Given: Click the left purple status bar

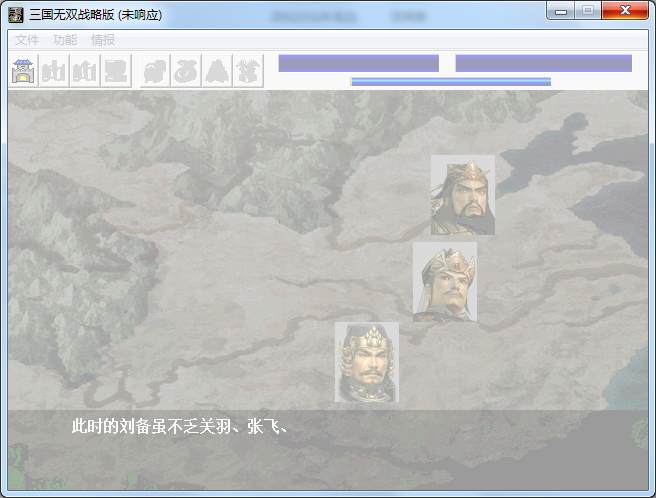Looking at the screenshot, I should click(x=359, y=63).
